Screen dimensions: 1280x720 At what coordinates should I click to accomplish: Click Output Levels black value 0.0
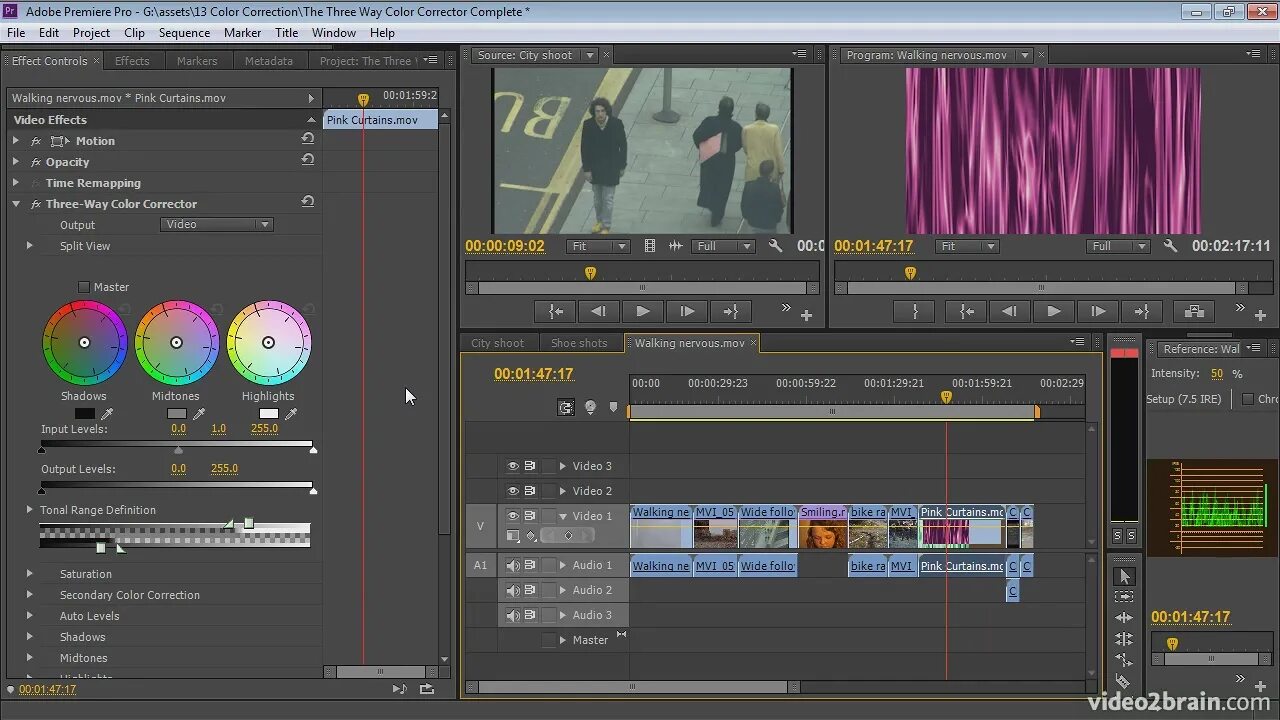178,468
